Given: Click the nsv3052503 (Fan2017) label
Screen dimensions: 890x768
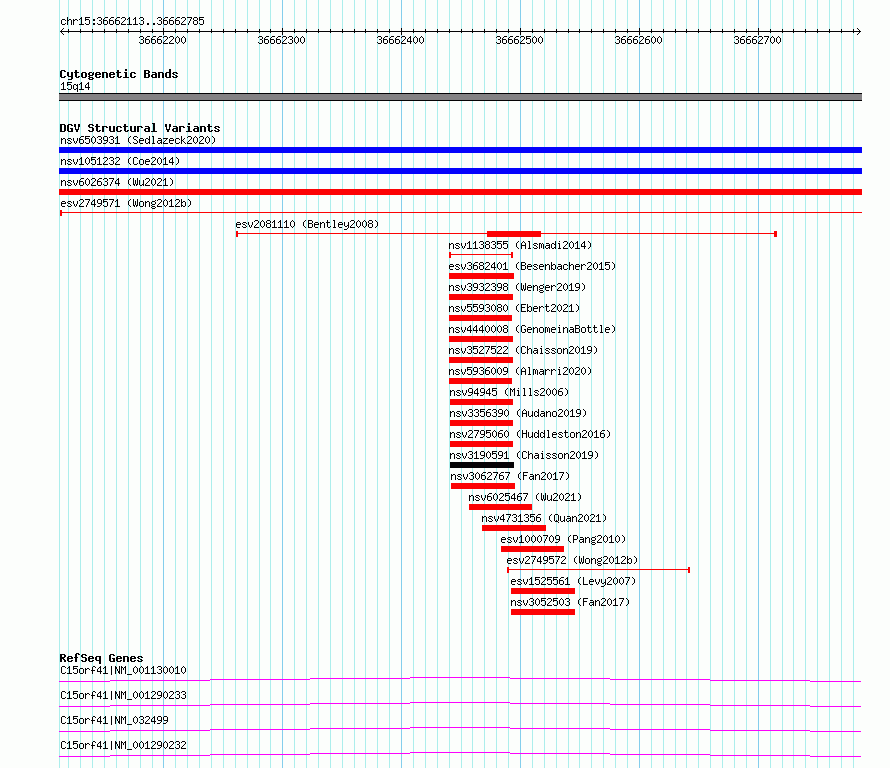Looking at the screenshot, I should click(x=570, y=602).
